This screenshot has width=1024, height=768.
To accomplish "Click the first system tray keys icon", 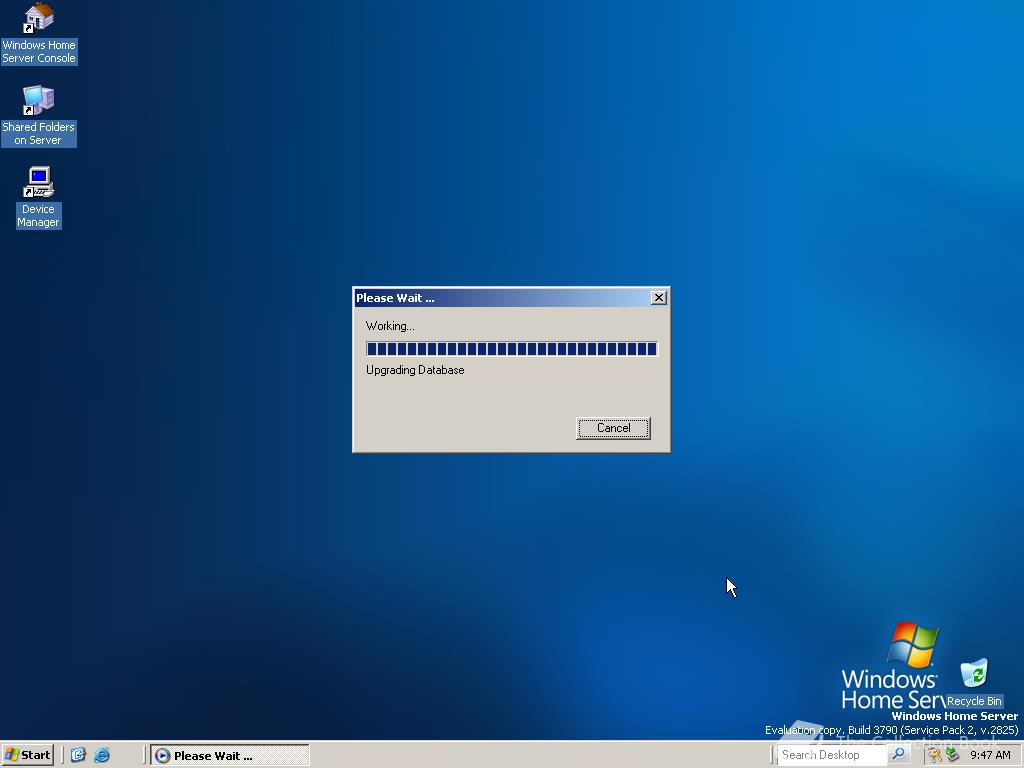I will click(936, 755).
